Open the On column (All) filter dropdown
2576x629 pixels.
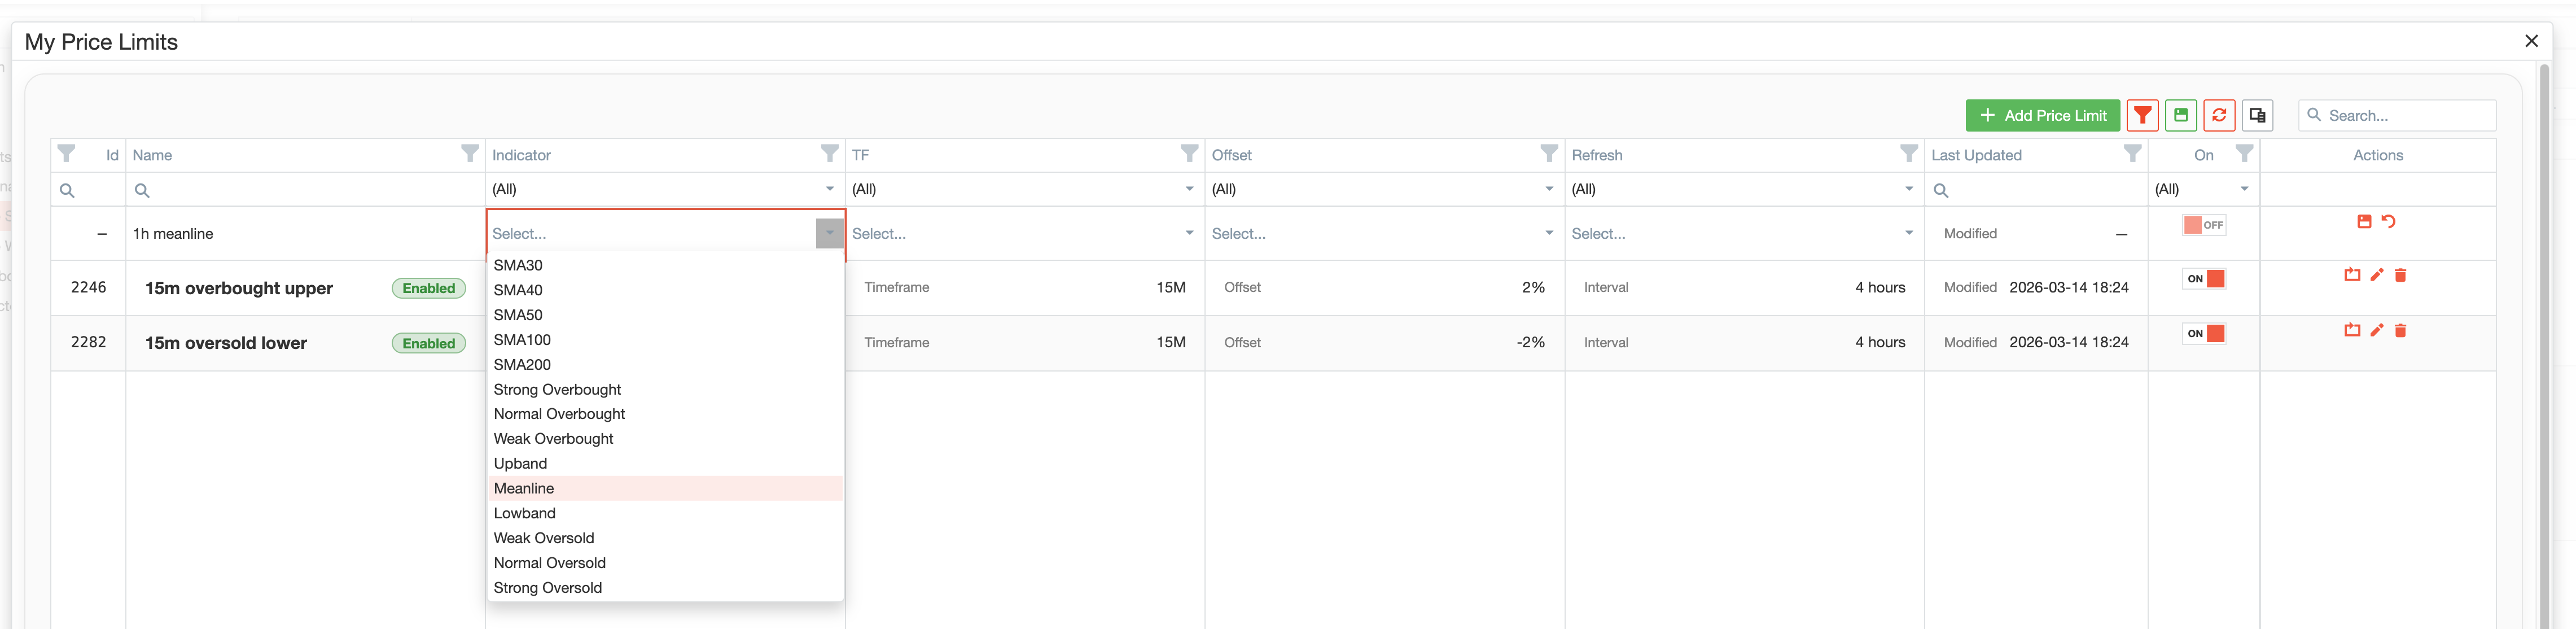coord(2202,189)
